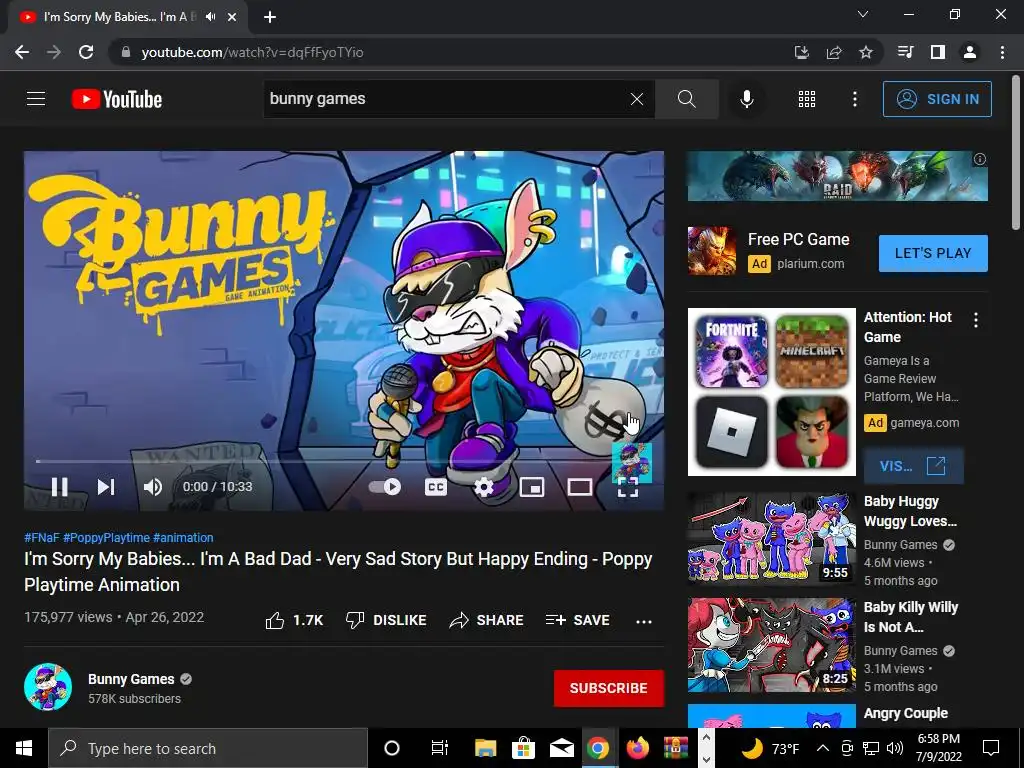
Task: Enter full screen mode
Action: point(628,487)
